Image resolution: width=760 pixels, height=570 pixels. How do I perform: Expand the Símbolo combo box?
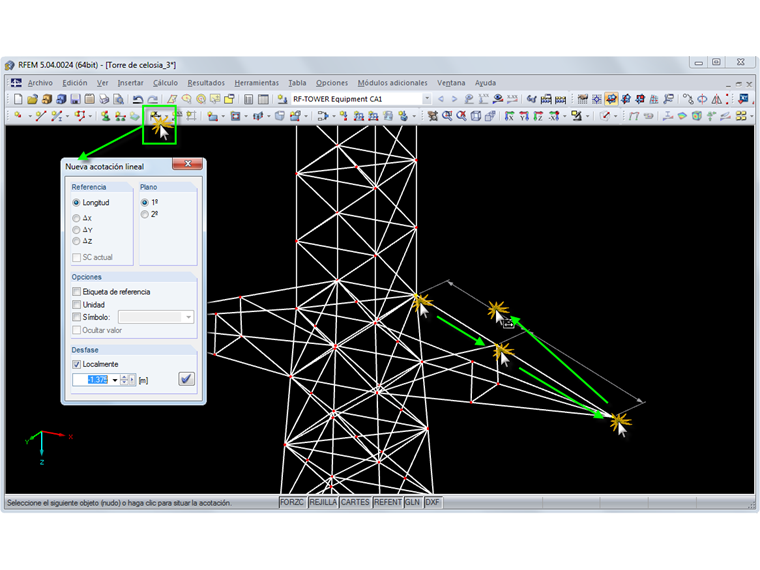click(x=188, y=317)
